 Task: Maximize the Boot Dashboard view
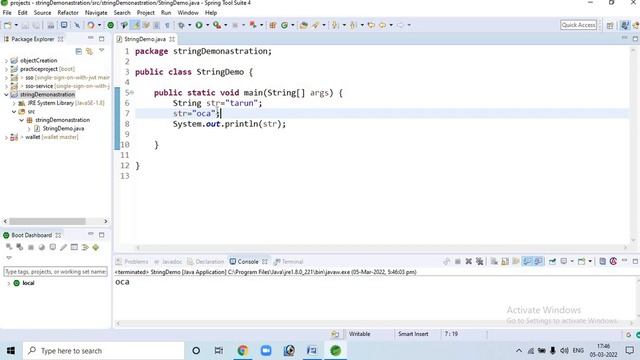click(102, 235)
